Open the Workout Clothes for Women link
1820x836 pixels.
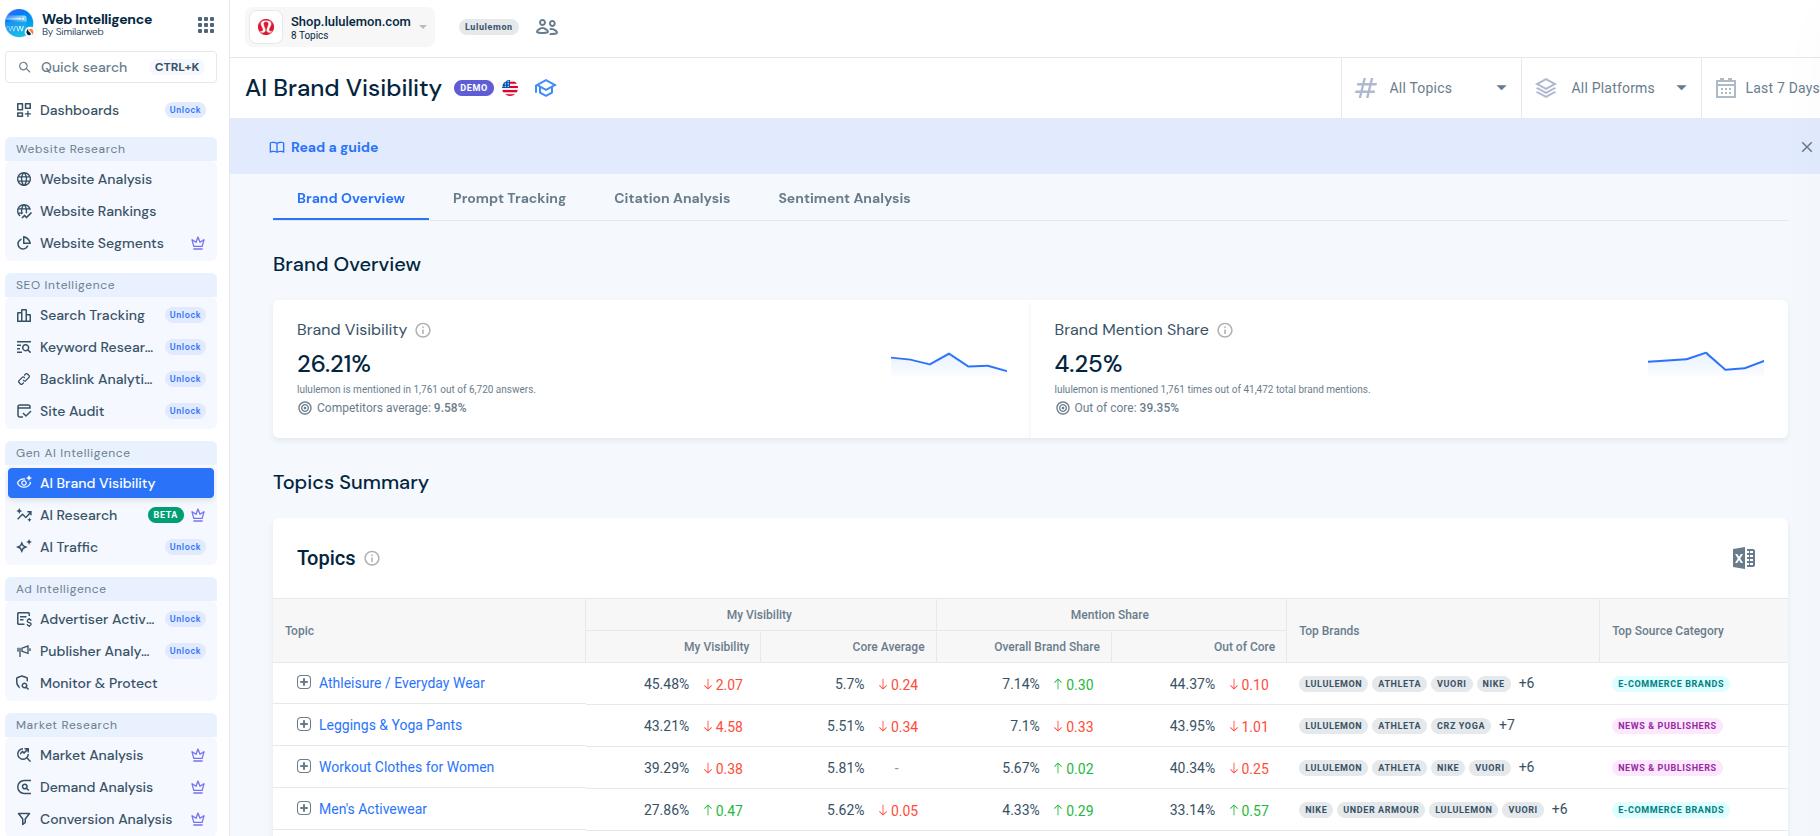(406, 767)
